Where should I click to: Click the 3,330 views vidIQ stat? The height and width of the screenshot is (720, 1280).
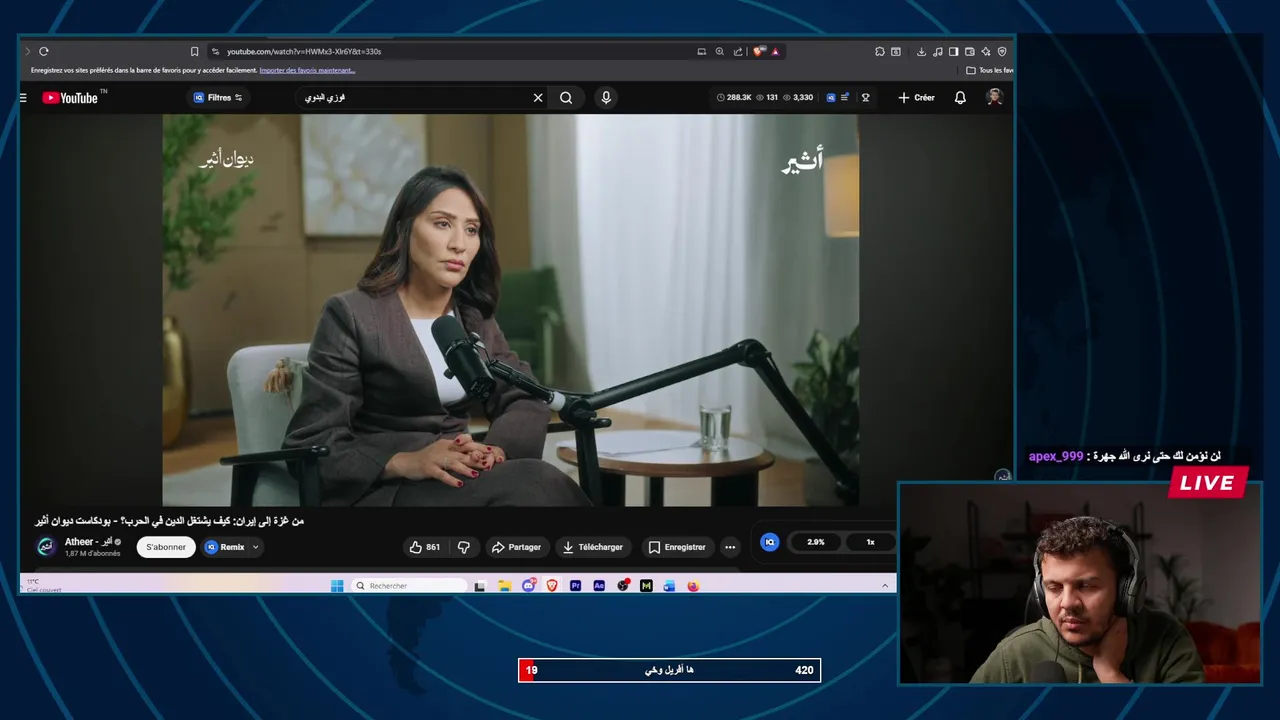point(797,97)
